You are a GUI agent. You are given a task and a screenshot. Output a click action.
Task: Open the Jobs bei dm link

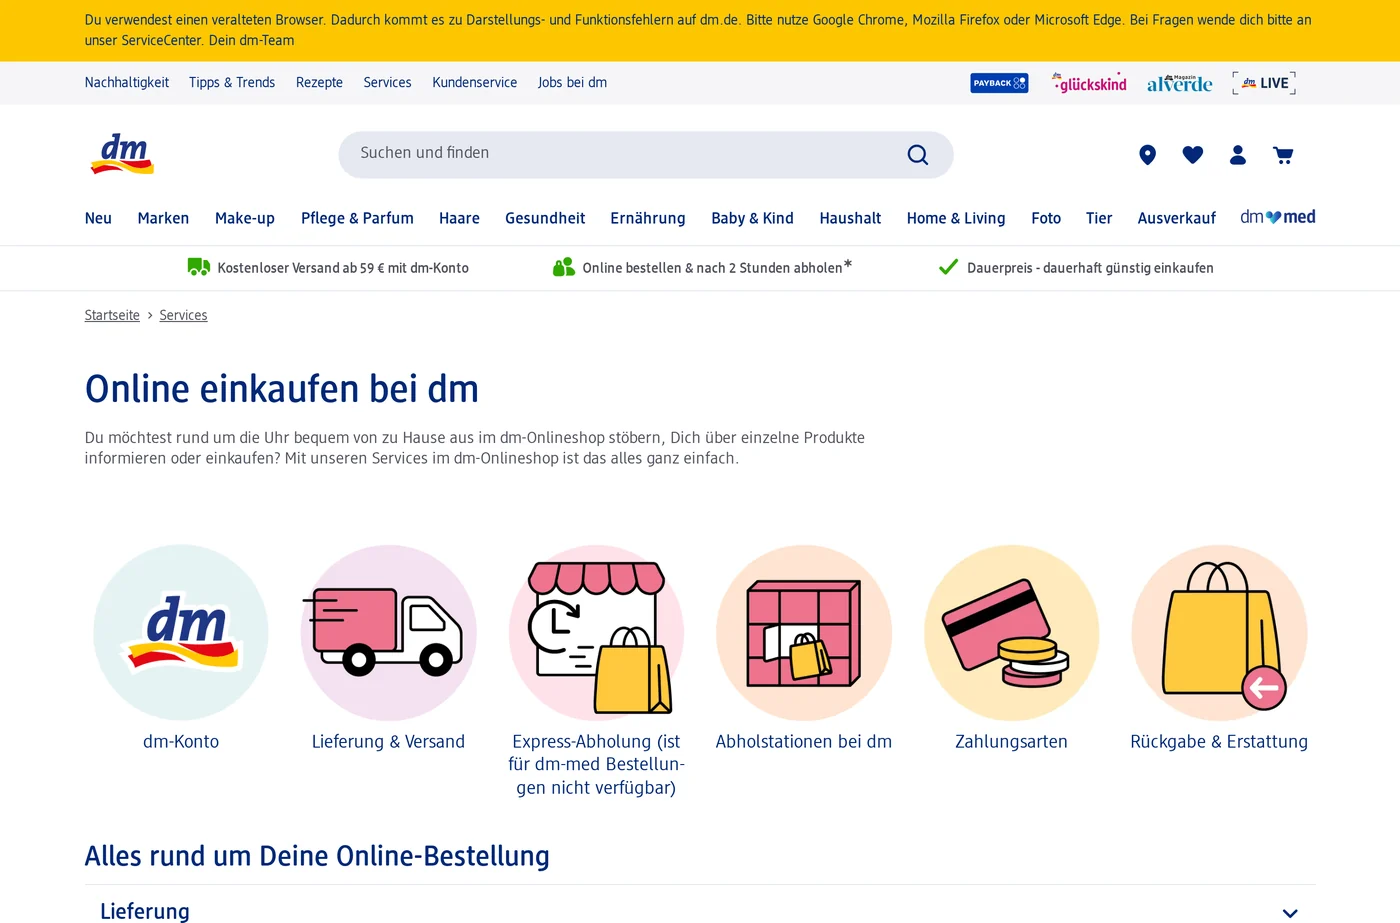[x=572, y=83]
